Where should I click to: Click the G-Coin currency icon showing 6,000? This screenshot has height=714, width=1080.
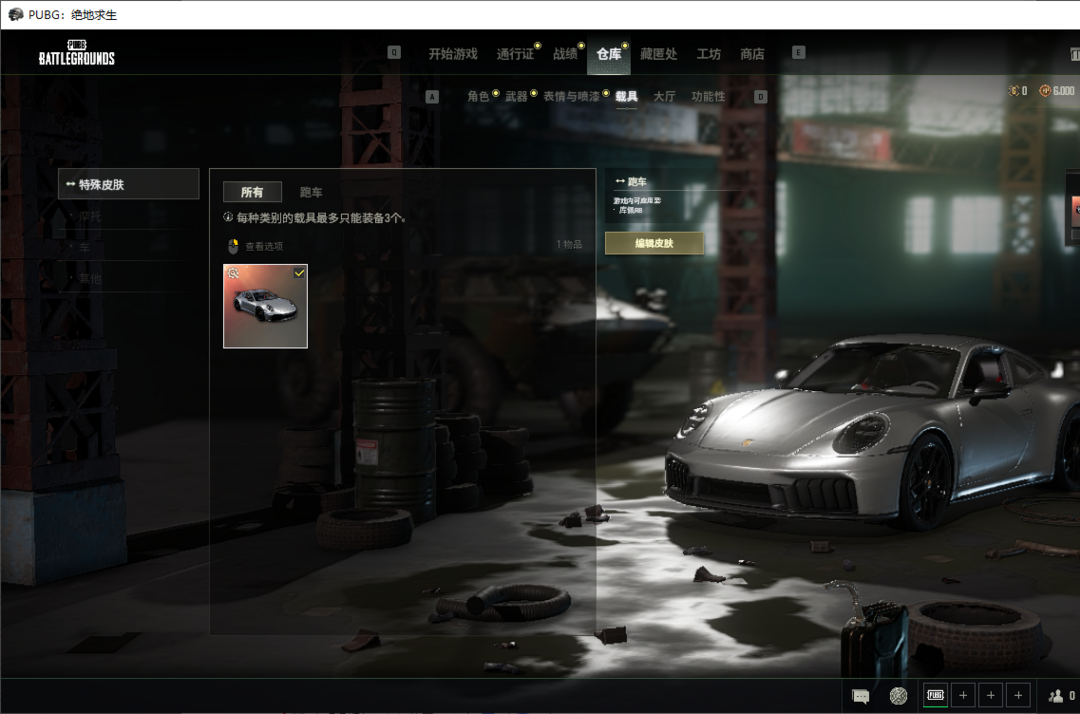1045,91
